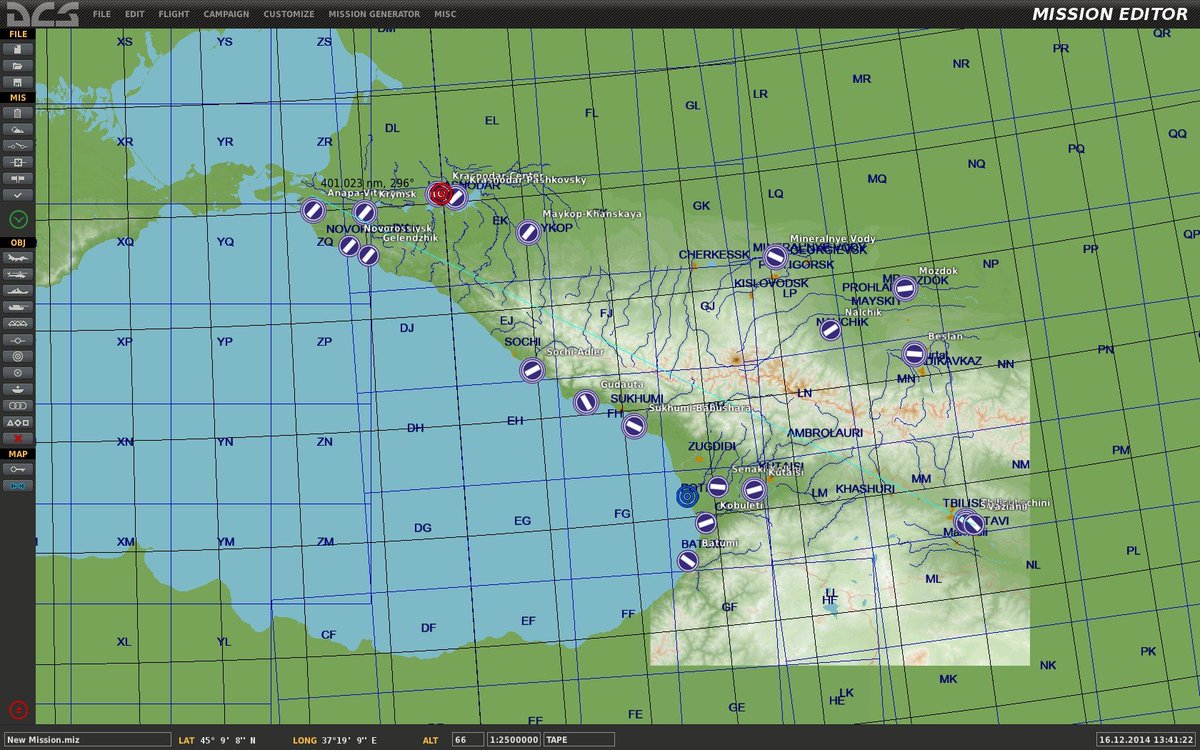This screenshot has height=750, width=1200.
Task: Select the bullseye concentric circles tool
Action: coord(18,356)
